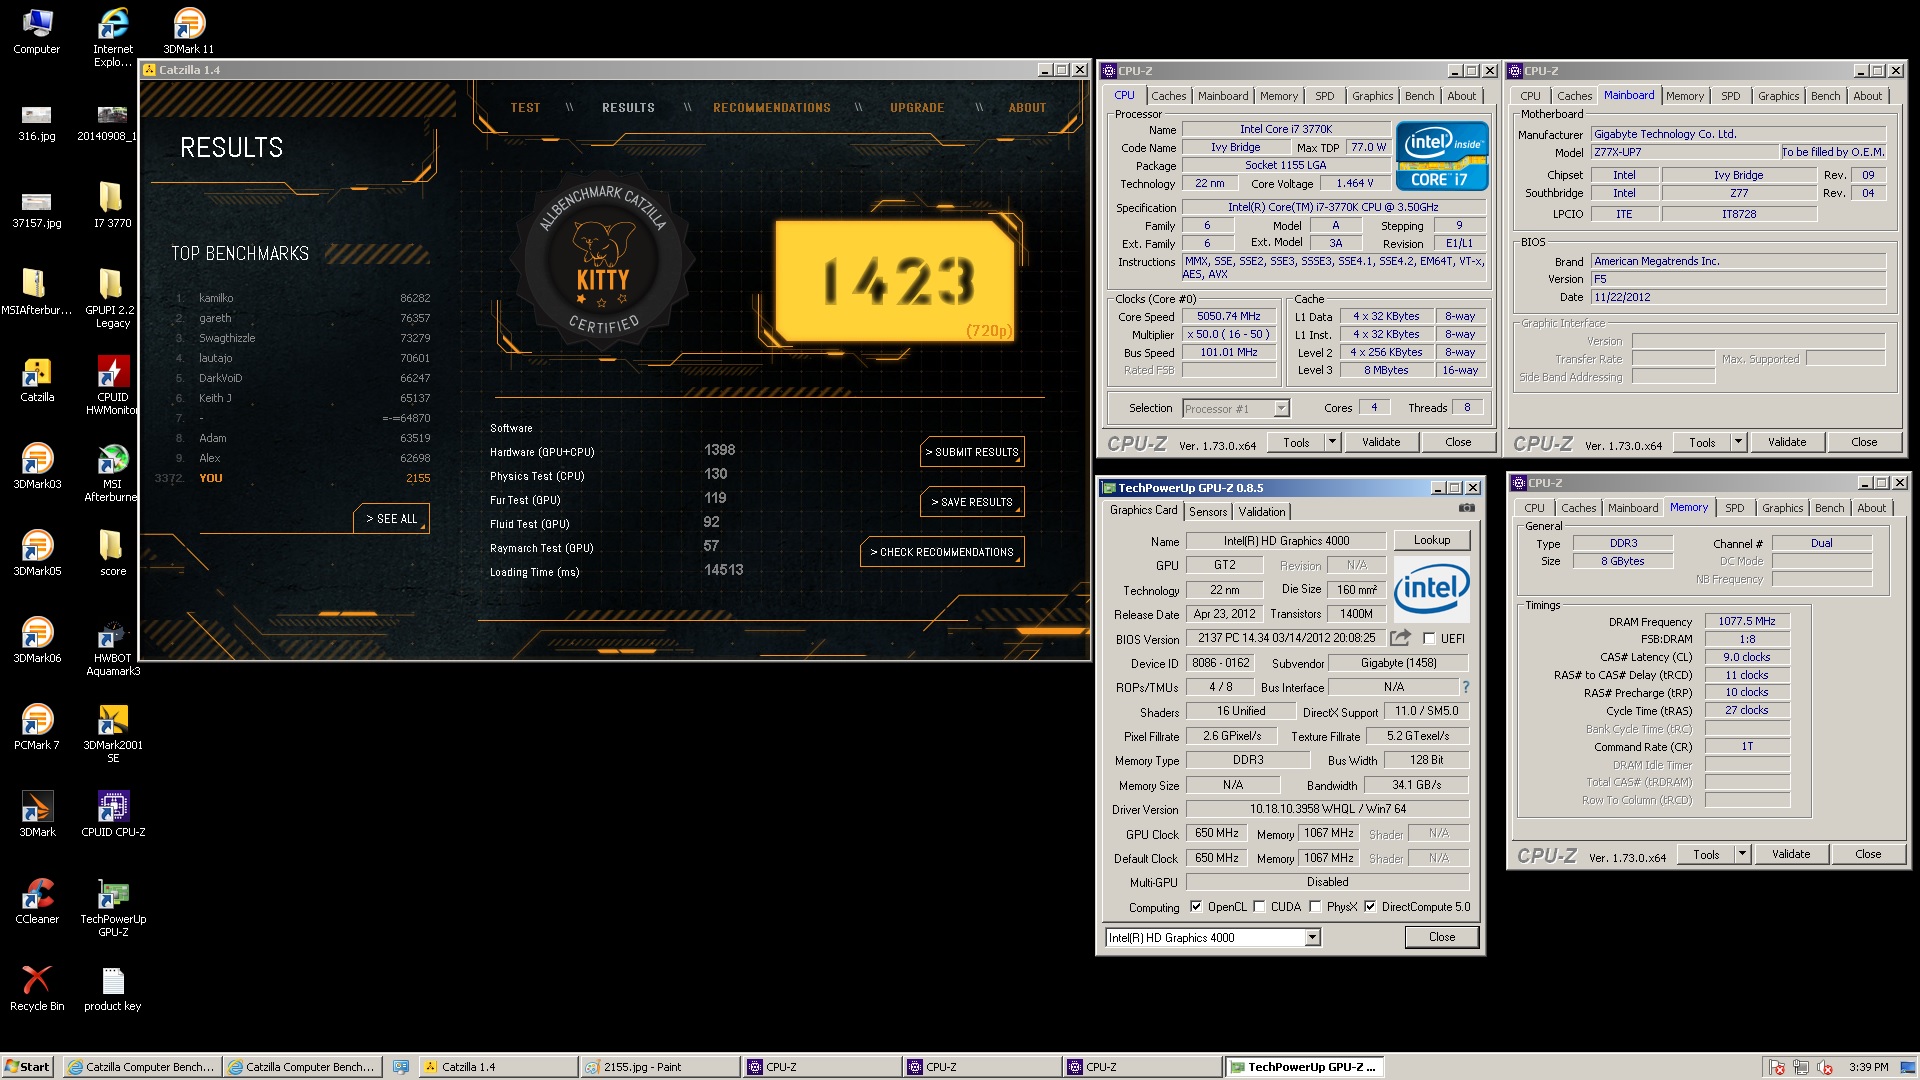1920x1080 pixels.
Task: Expand Tools dropdown arrow in Mainboard window
Action: 1738,442
